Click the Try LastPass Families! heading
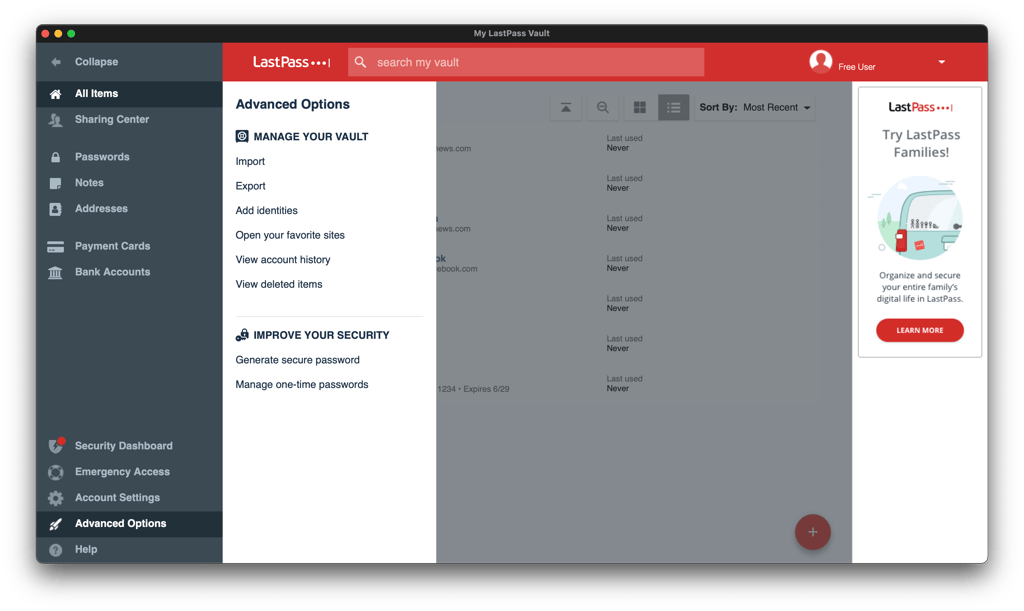This screenshot has width=1024, height=611. 921,144
